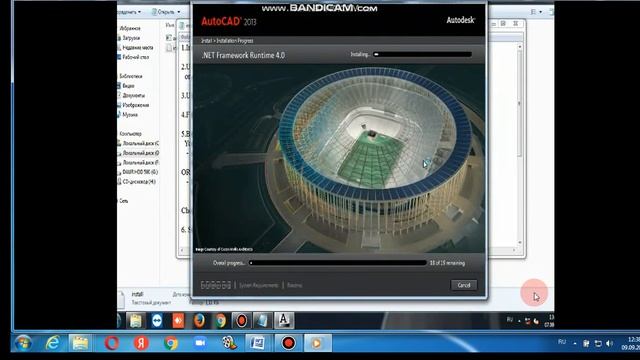Image resolution: width=640 pixels, height=360 pixels.
Task: Select Избранное in Explorer sidebar
Action: click(130, 28)
